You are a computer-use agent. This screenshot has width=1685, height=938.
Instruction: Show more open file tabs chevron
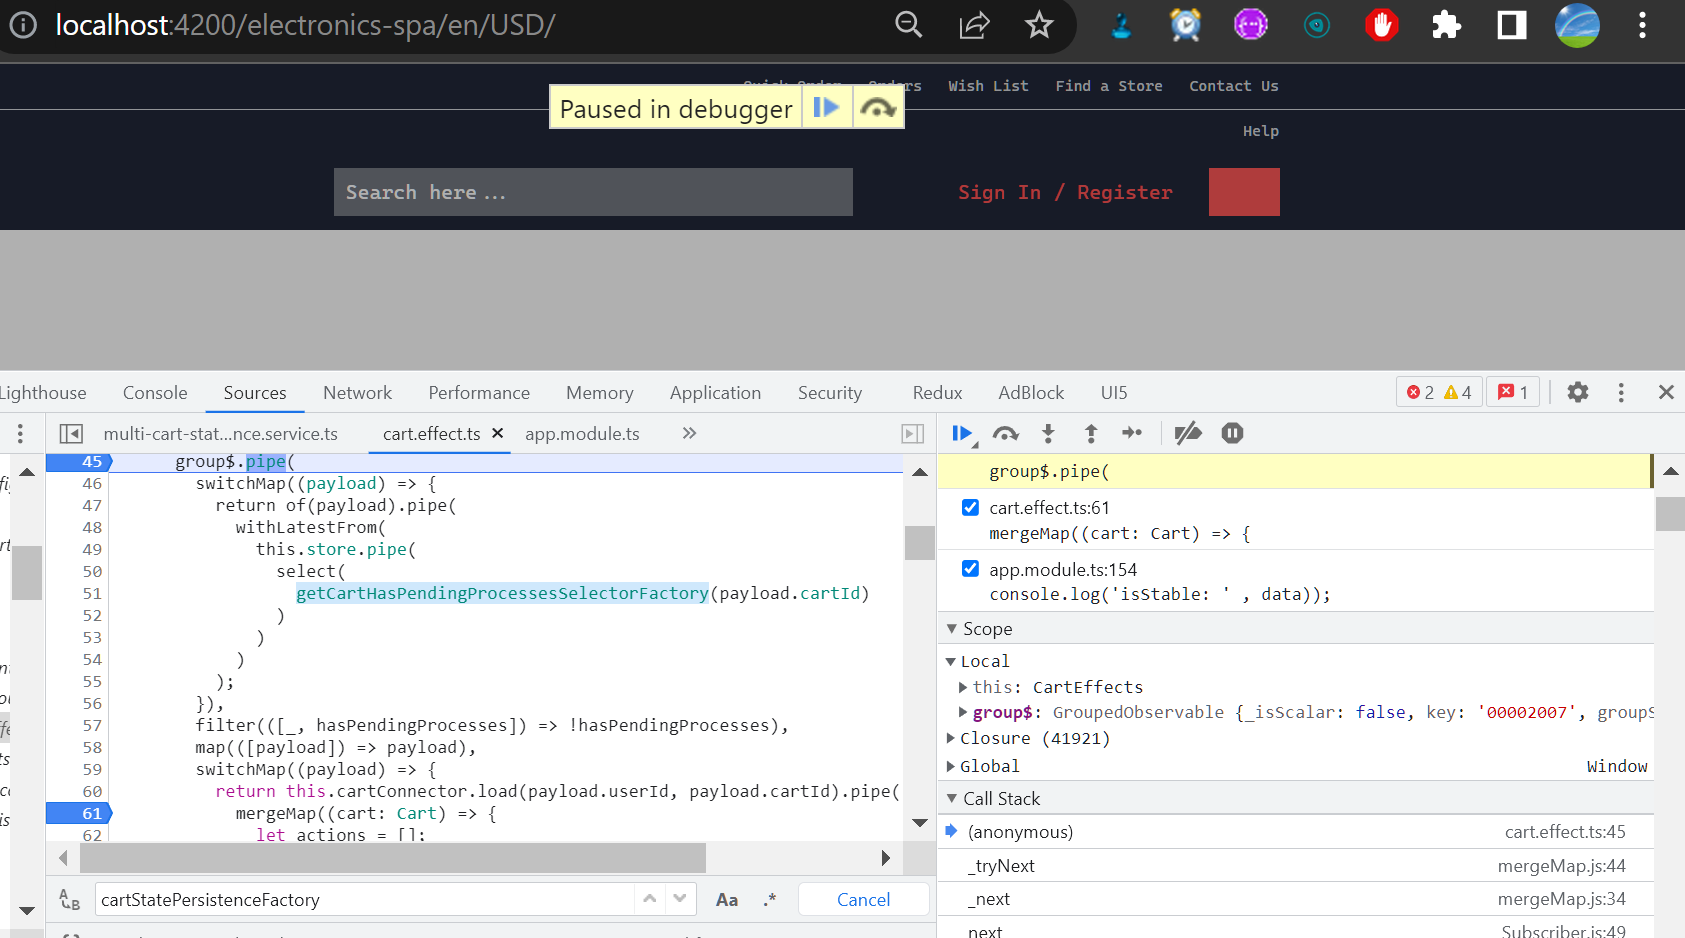(x=689, y=433)
